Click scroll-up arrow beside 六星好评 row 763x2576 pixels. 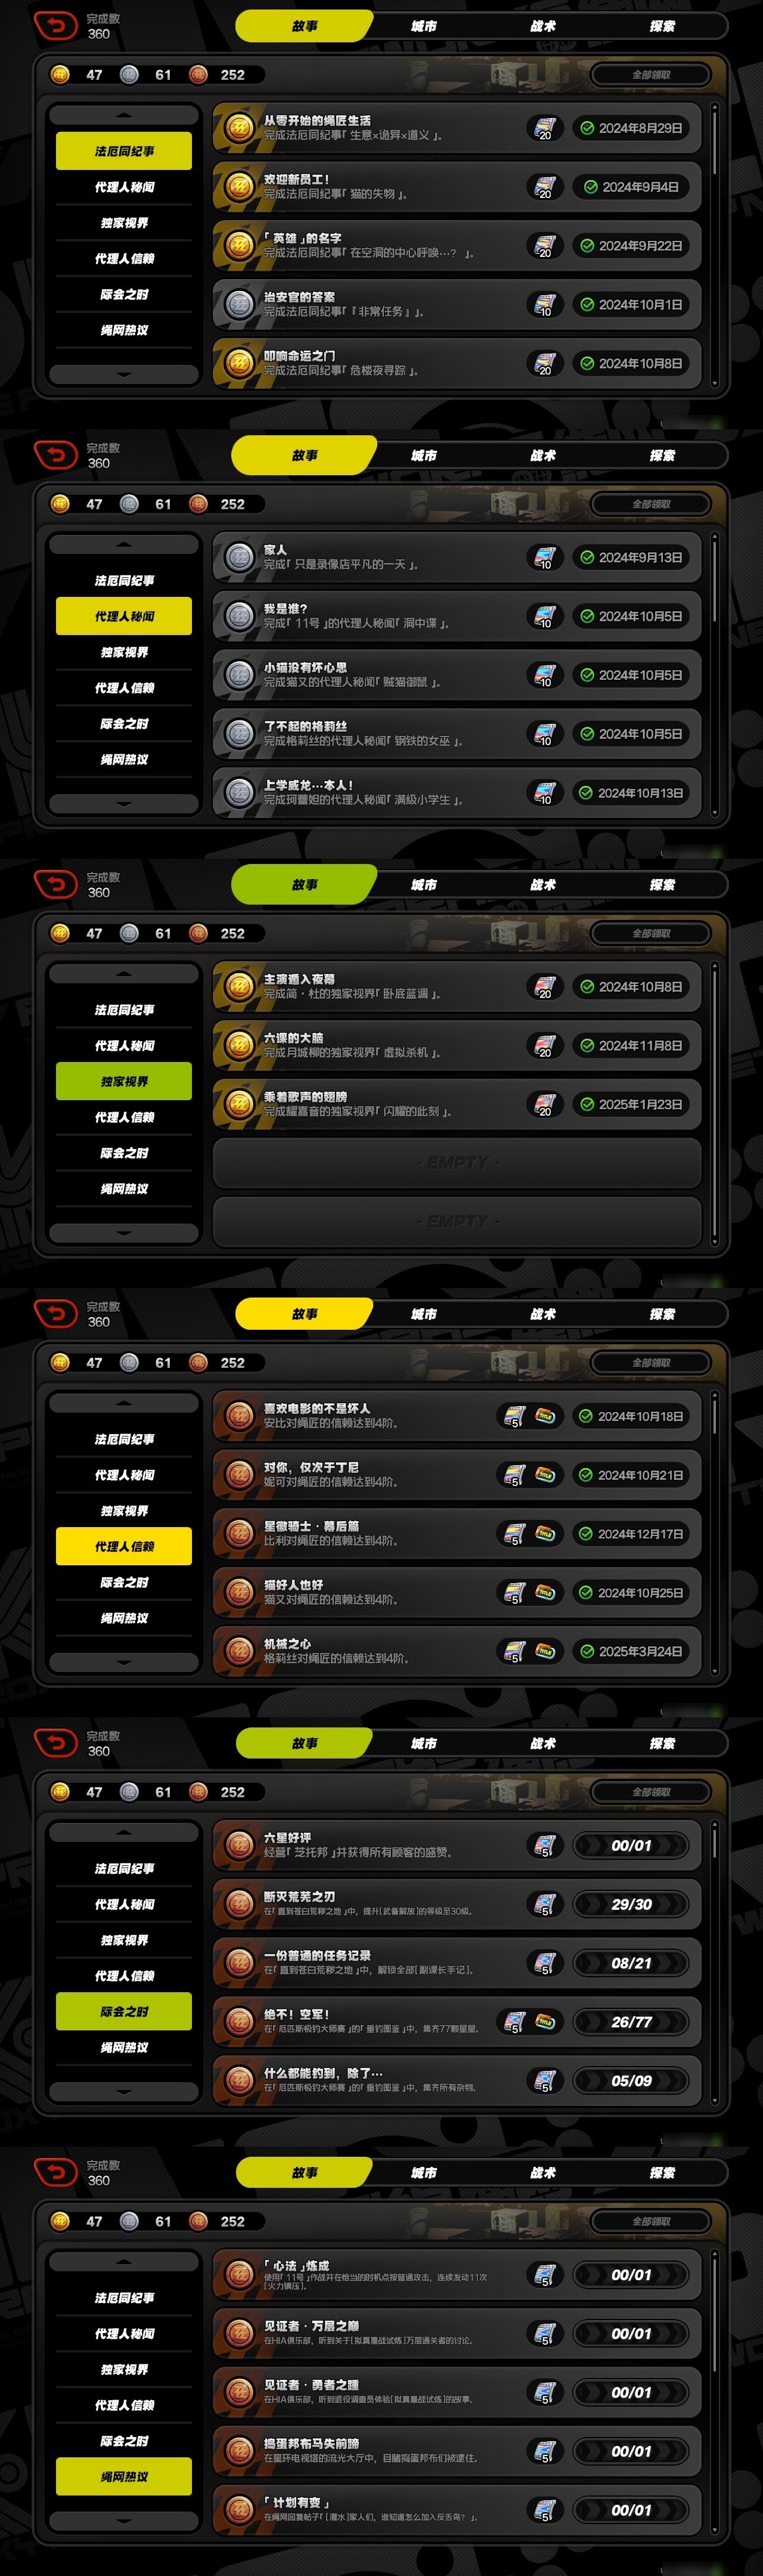124,1833
